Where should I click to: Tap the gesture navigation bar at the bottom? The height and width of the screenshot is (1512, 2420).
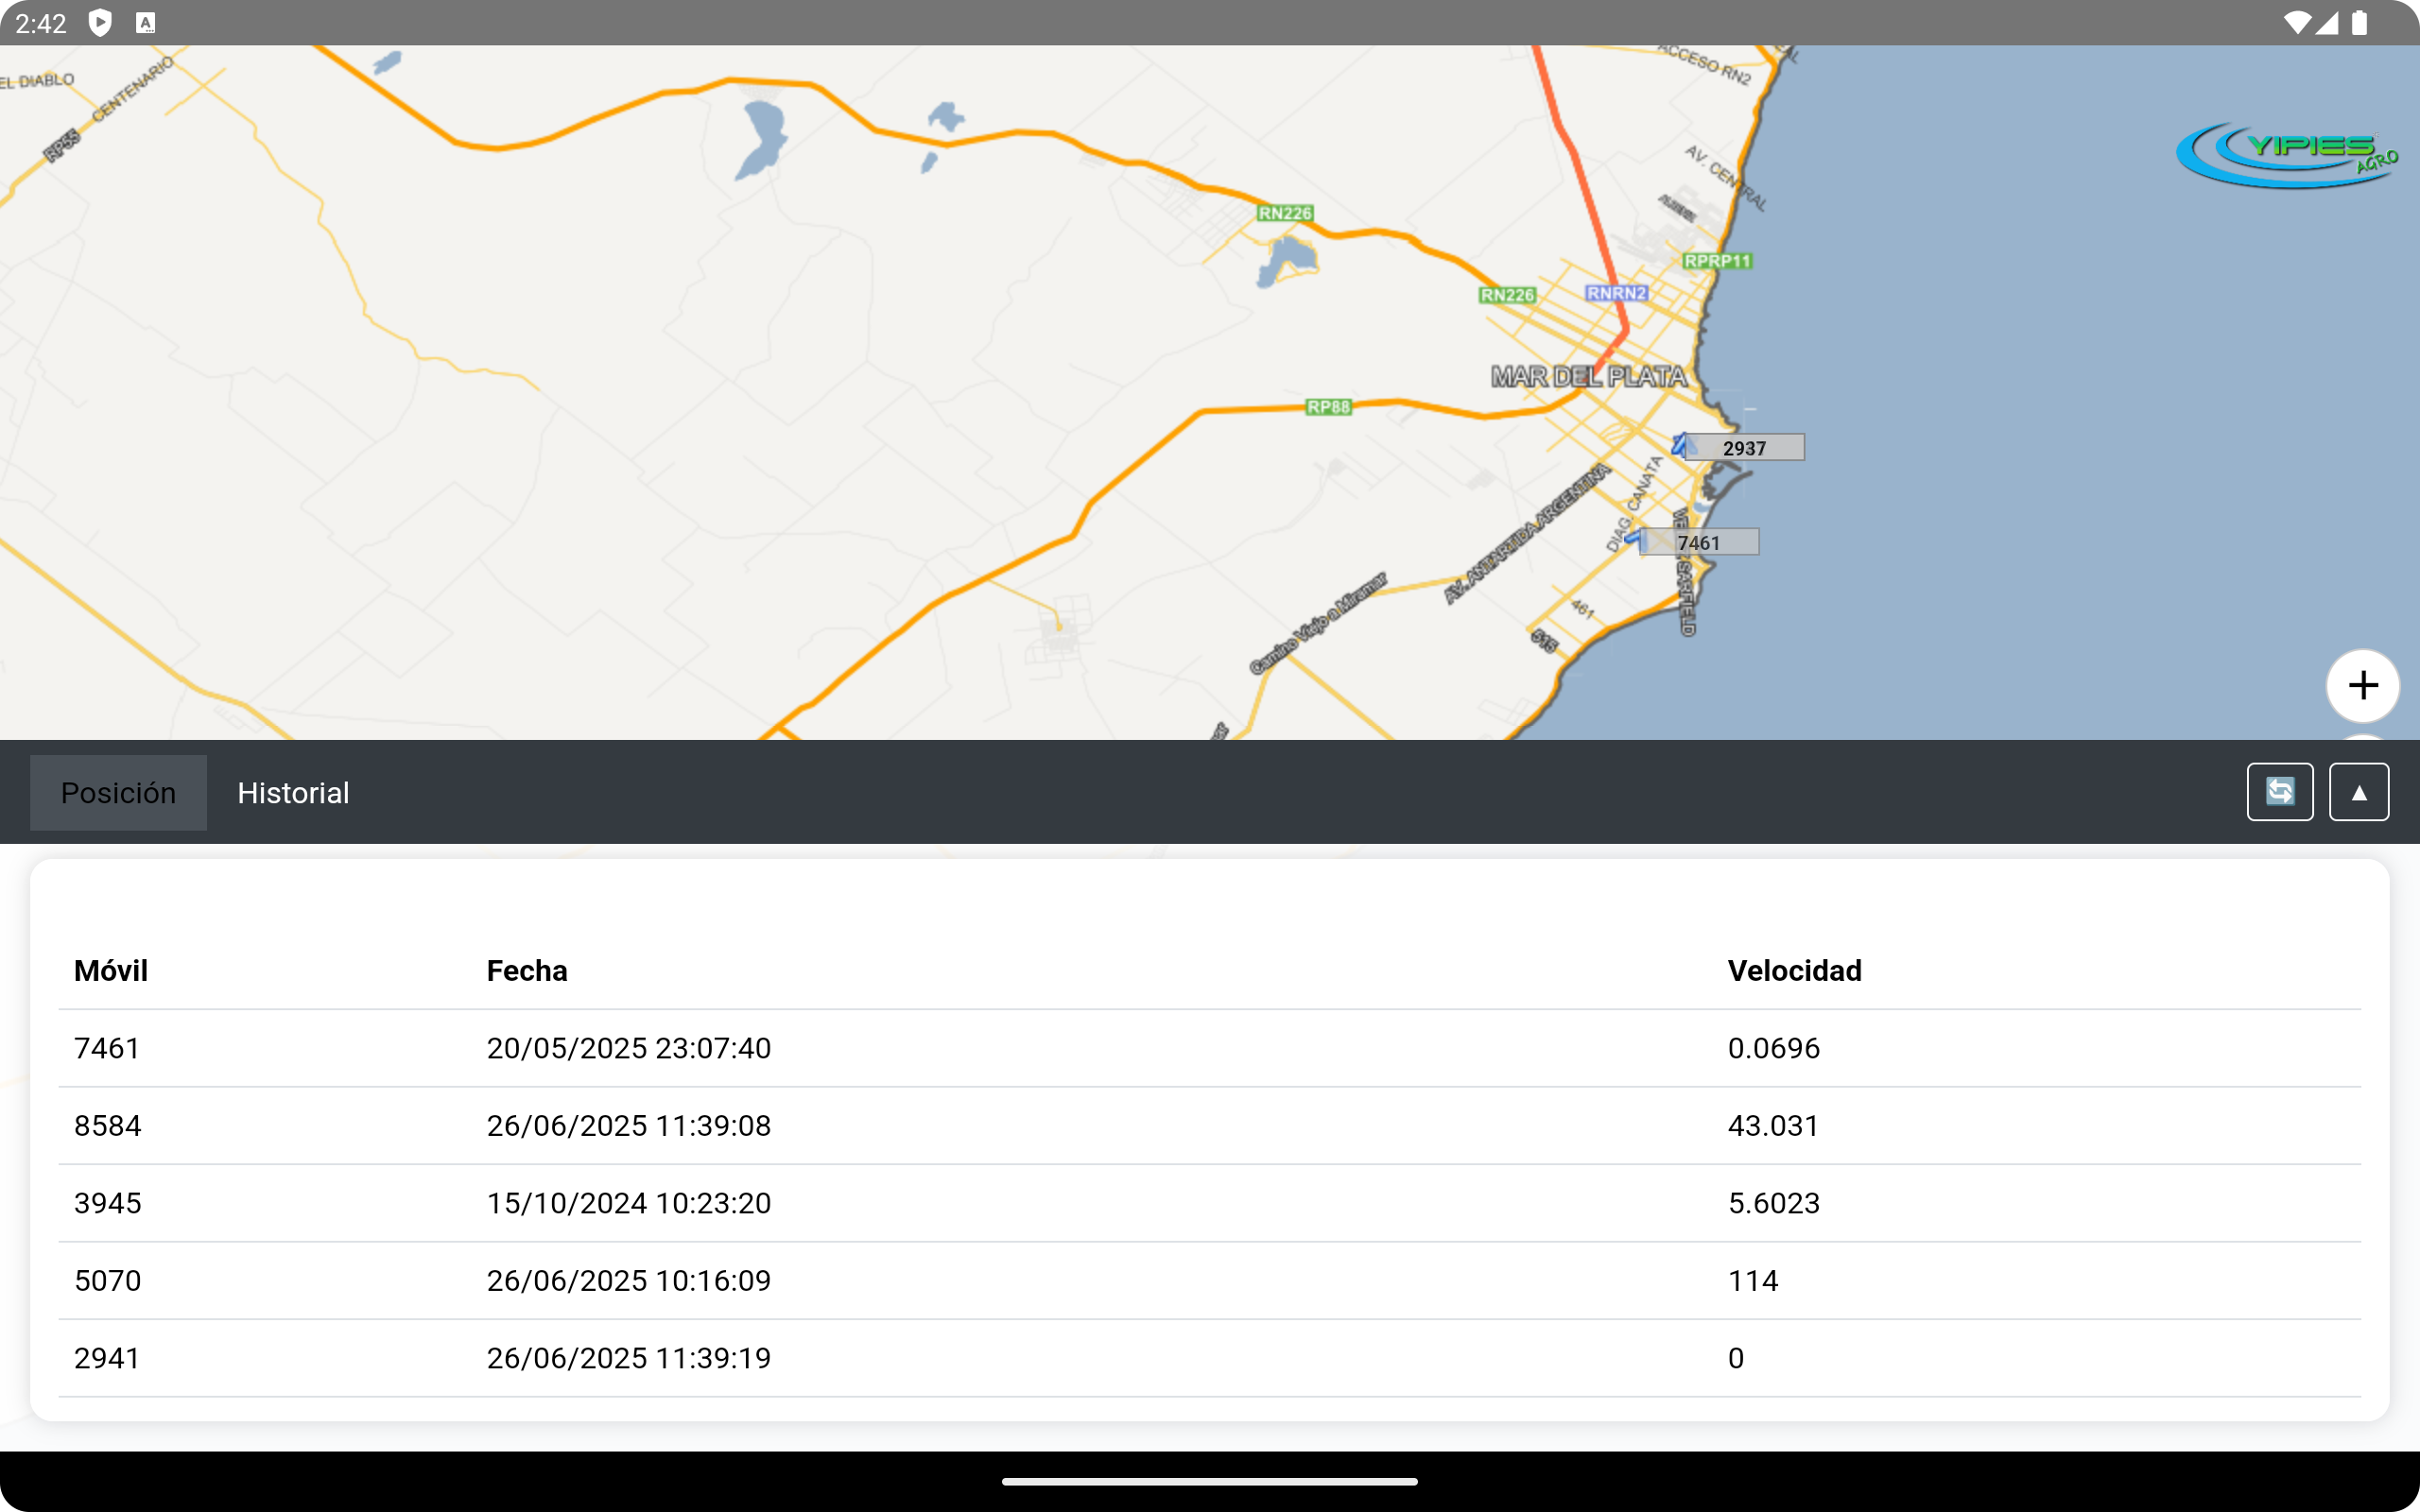click(1210, 1480)
